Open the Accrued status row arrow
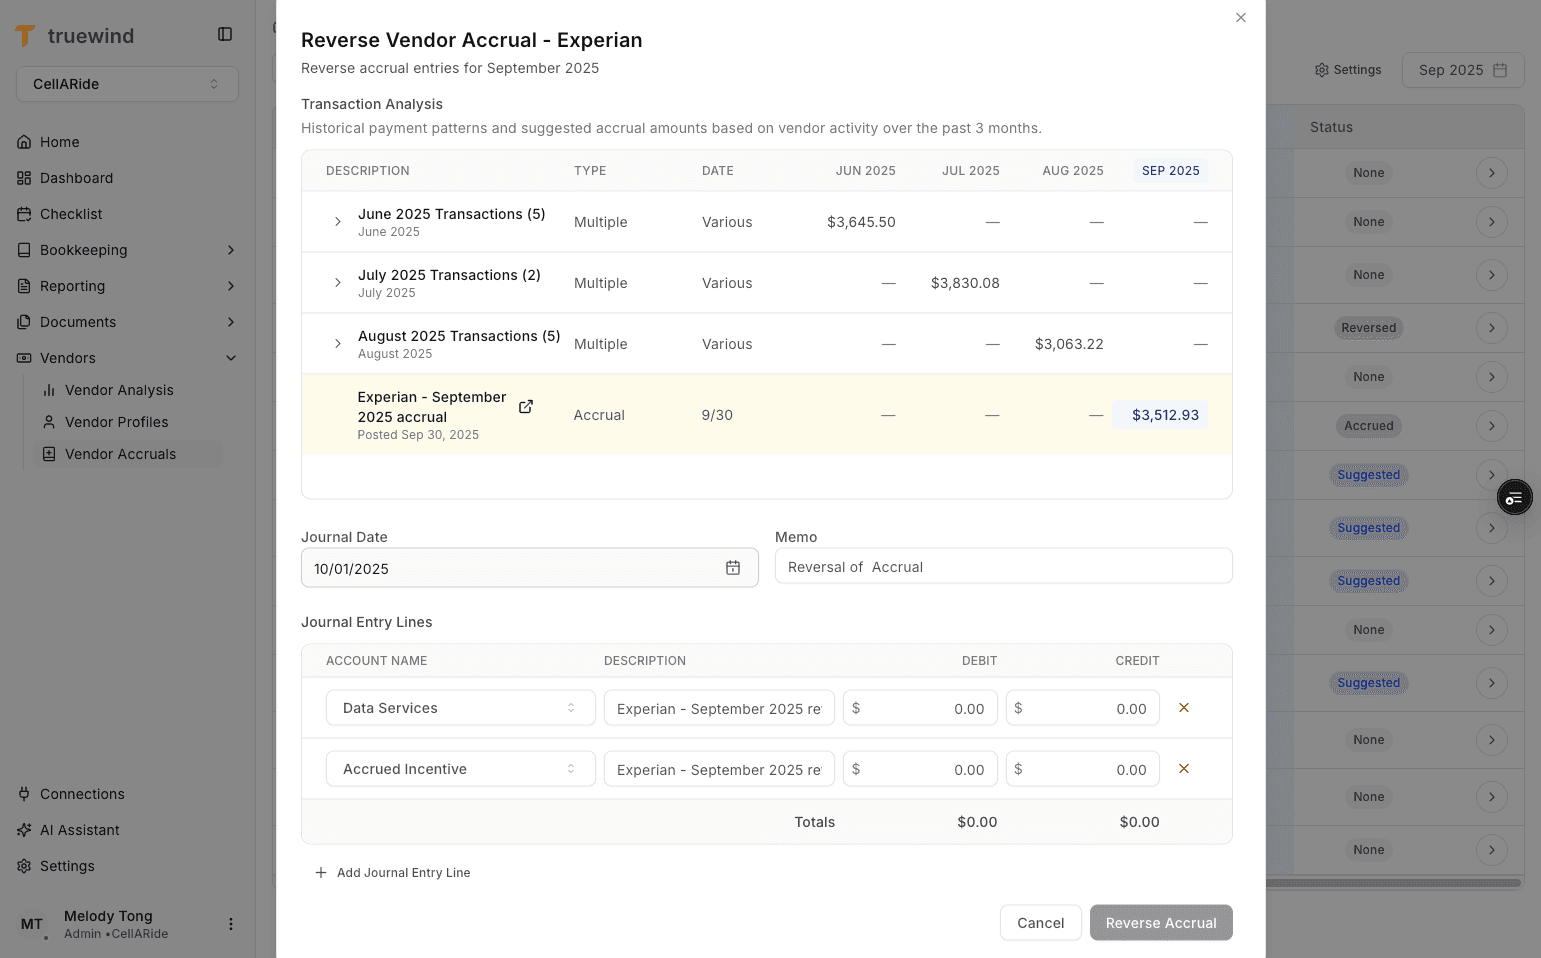This screenshot has height=958, width=1541. pos(1492,426)
